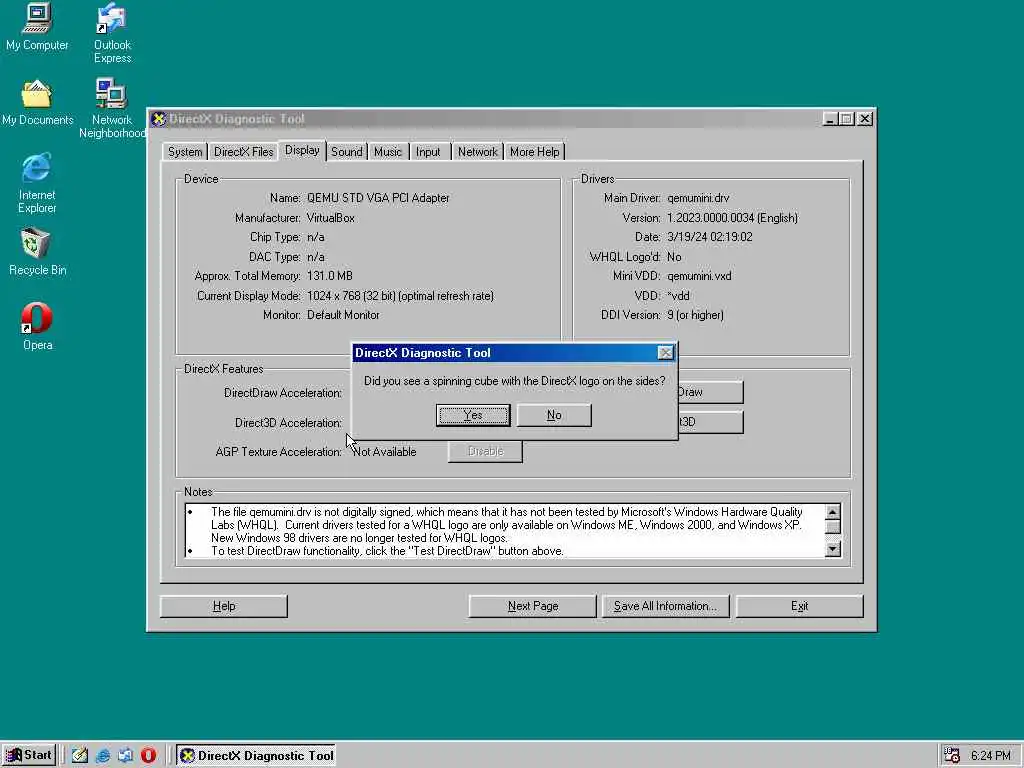Answer Yes to the spinning cube question
Image resolution: width=1024 pixels, height=768 pixels.
point(473,415)
